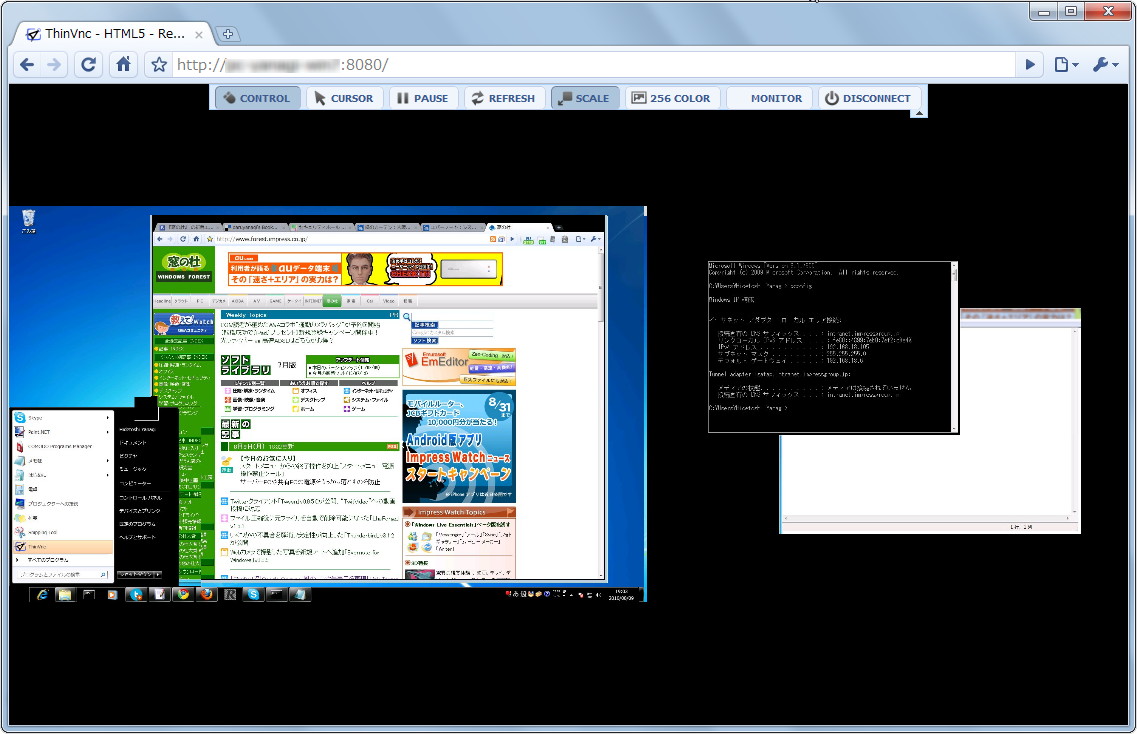
Task: Open Windows Media Player on remote taskbar
Action: pos(112,595)
